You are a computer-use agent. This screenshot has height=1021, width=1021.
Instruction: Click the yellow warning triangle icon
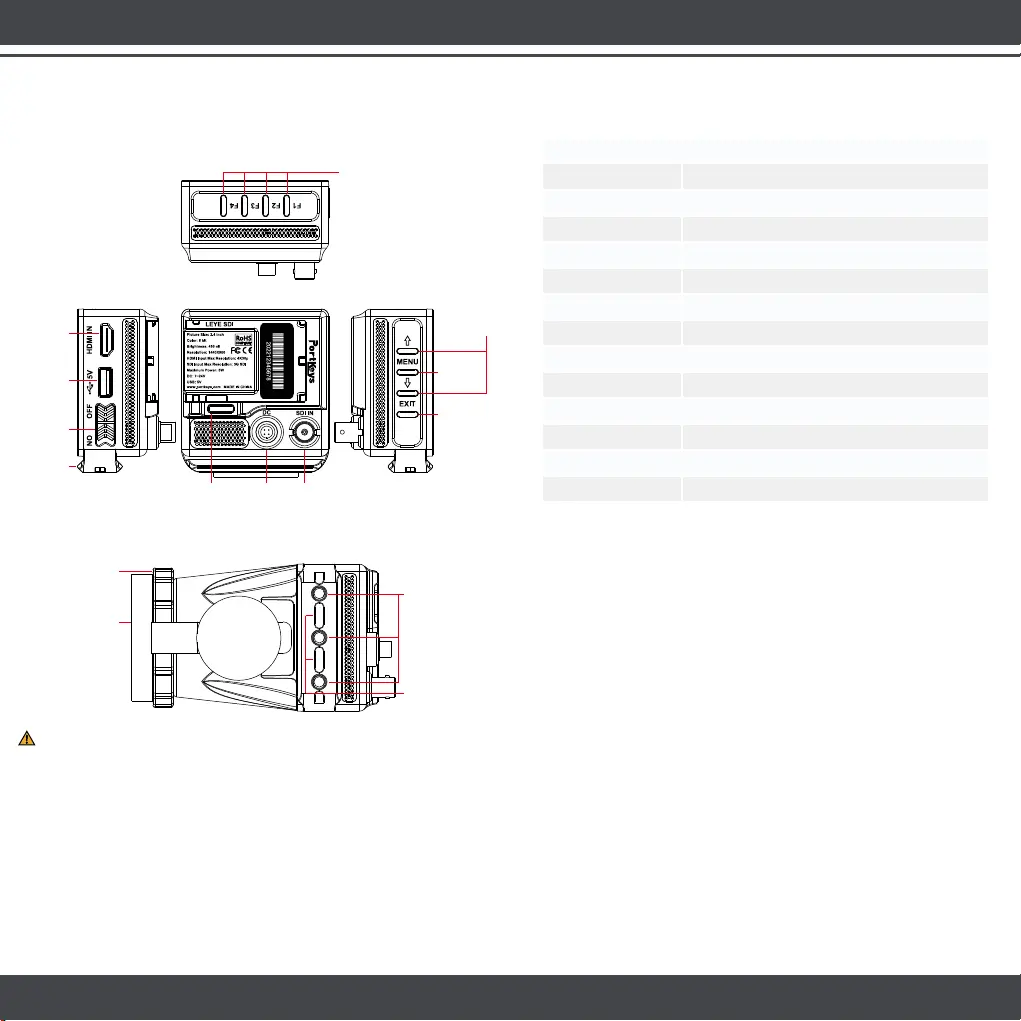27,739
